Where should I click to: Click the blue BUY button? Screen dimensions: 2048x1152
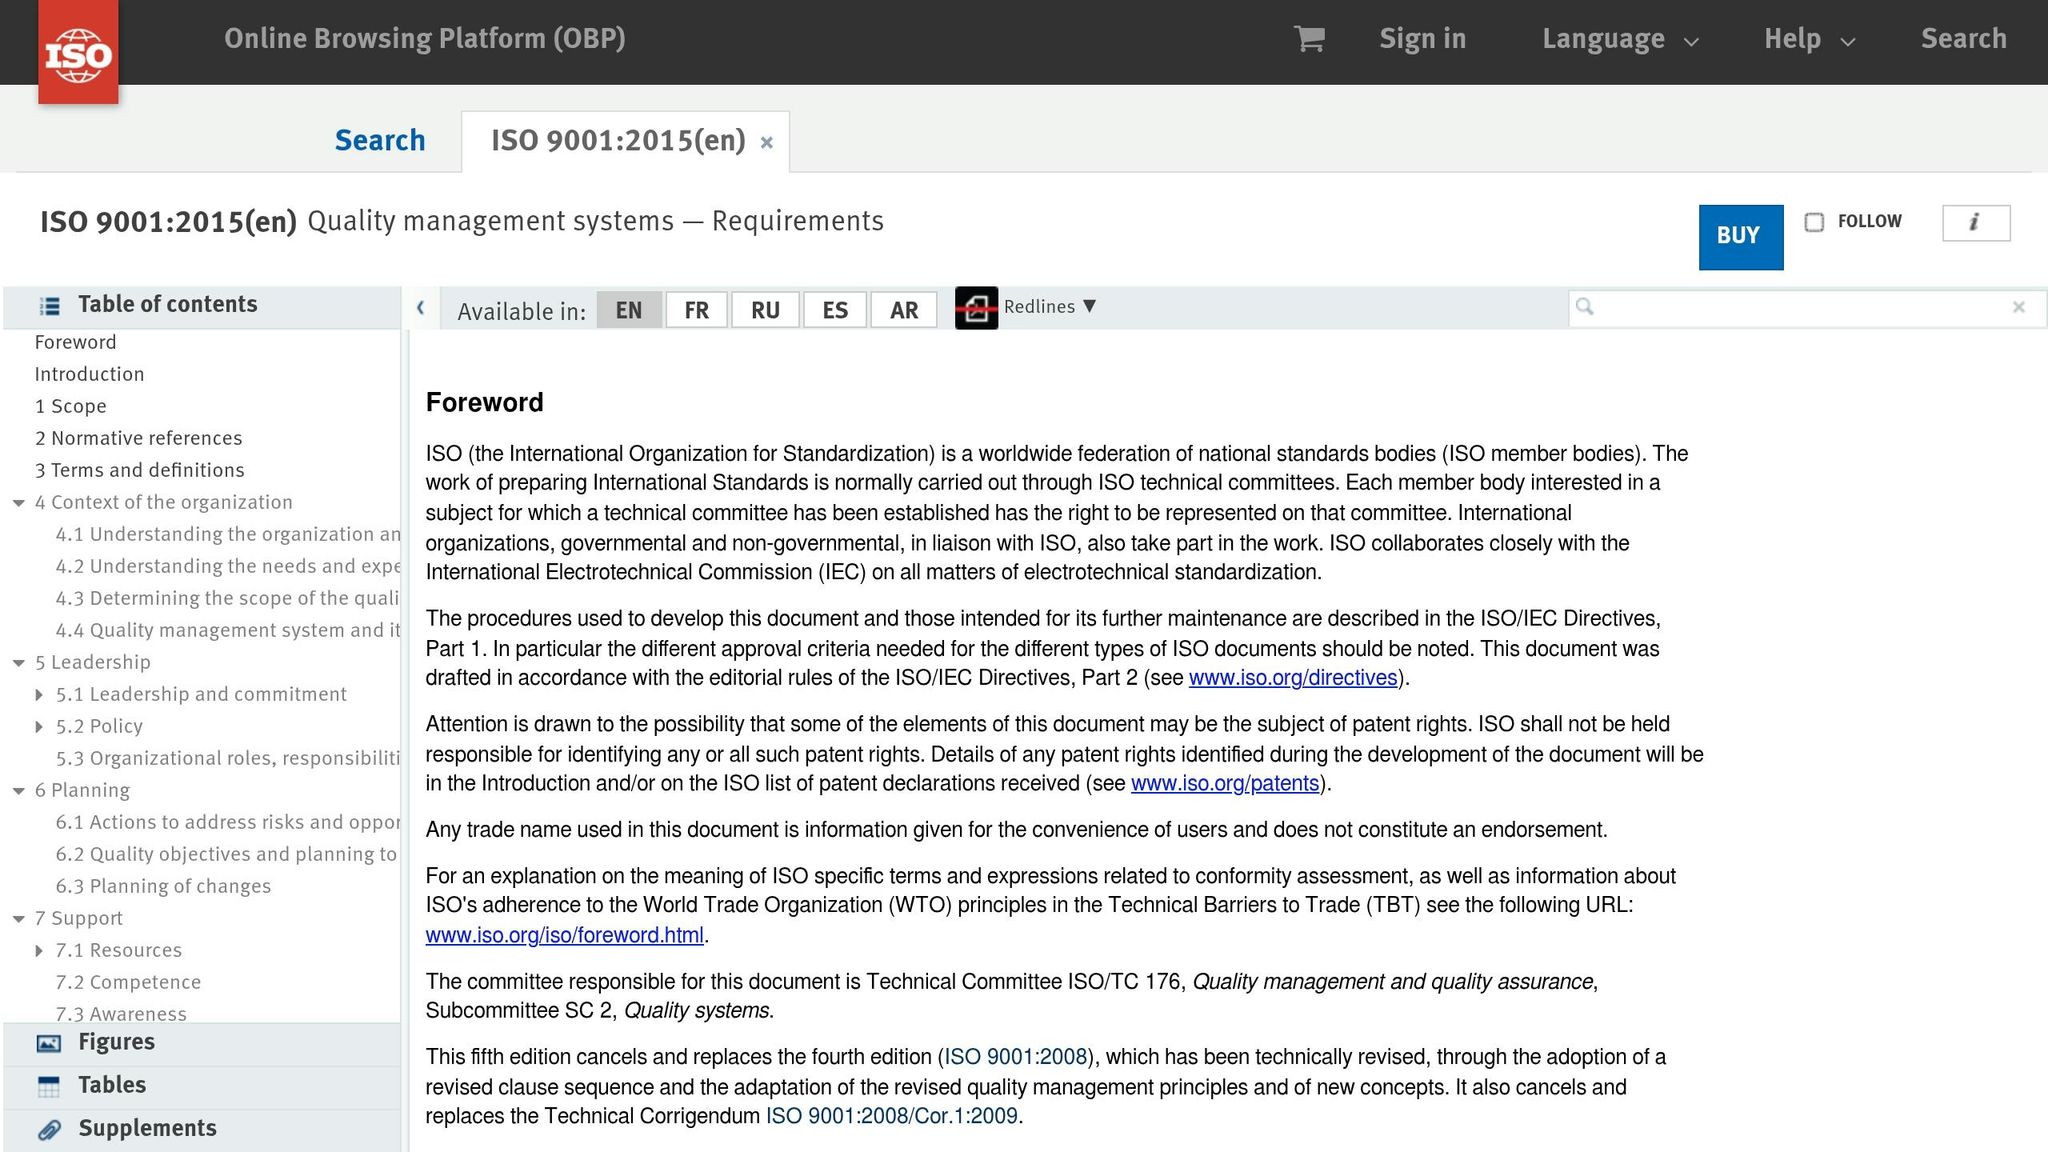coord(1740,237)
